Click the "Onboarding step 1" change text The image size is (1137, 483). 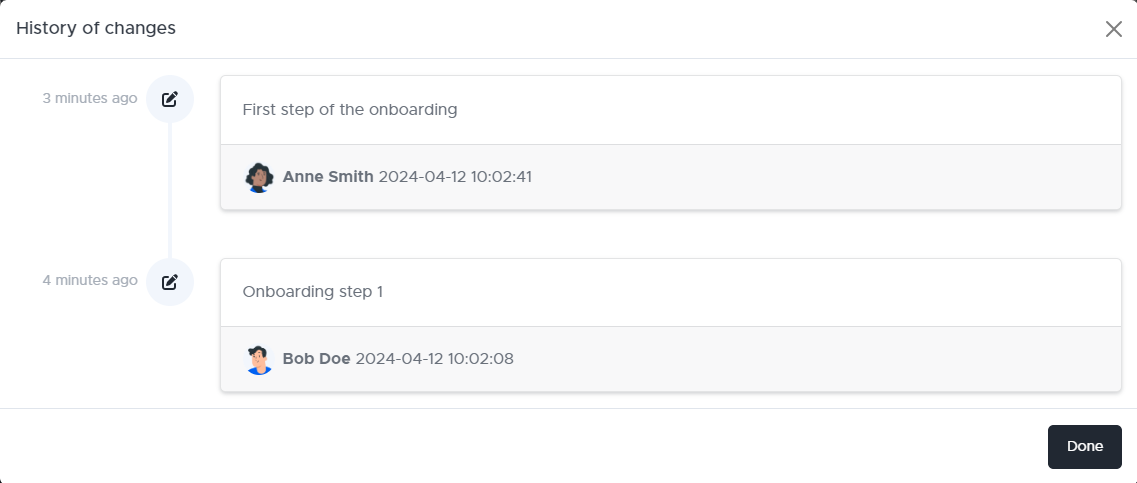[312, 292]
